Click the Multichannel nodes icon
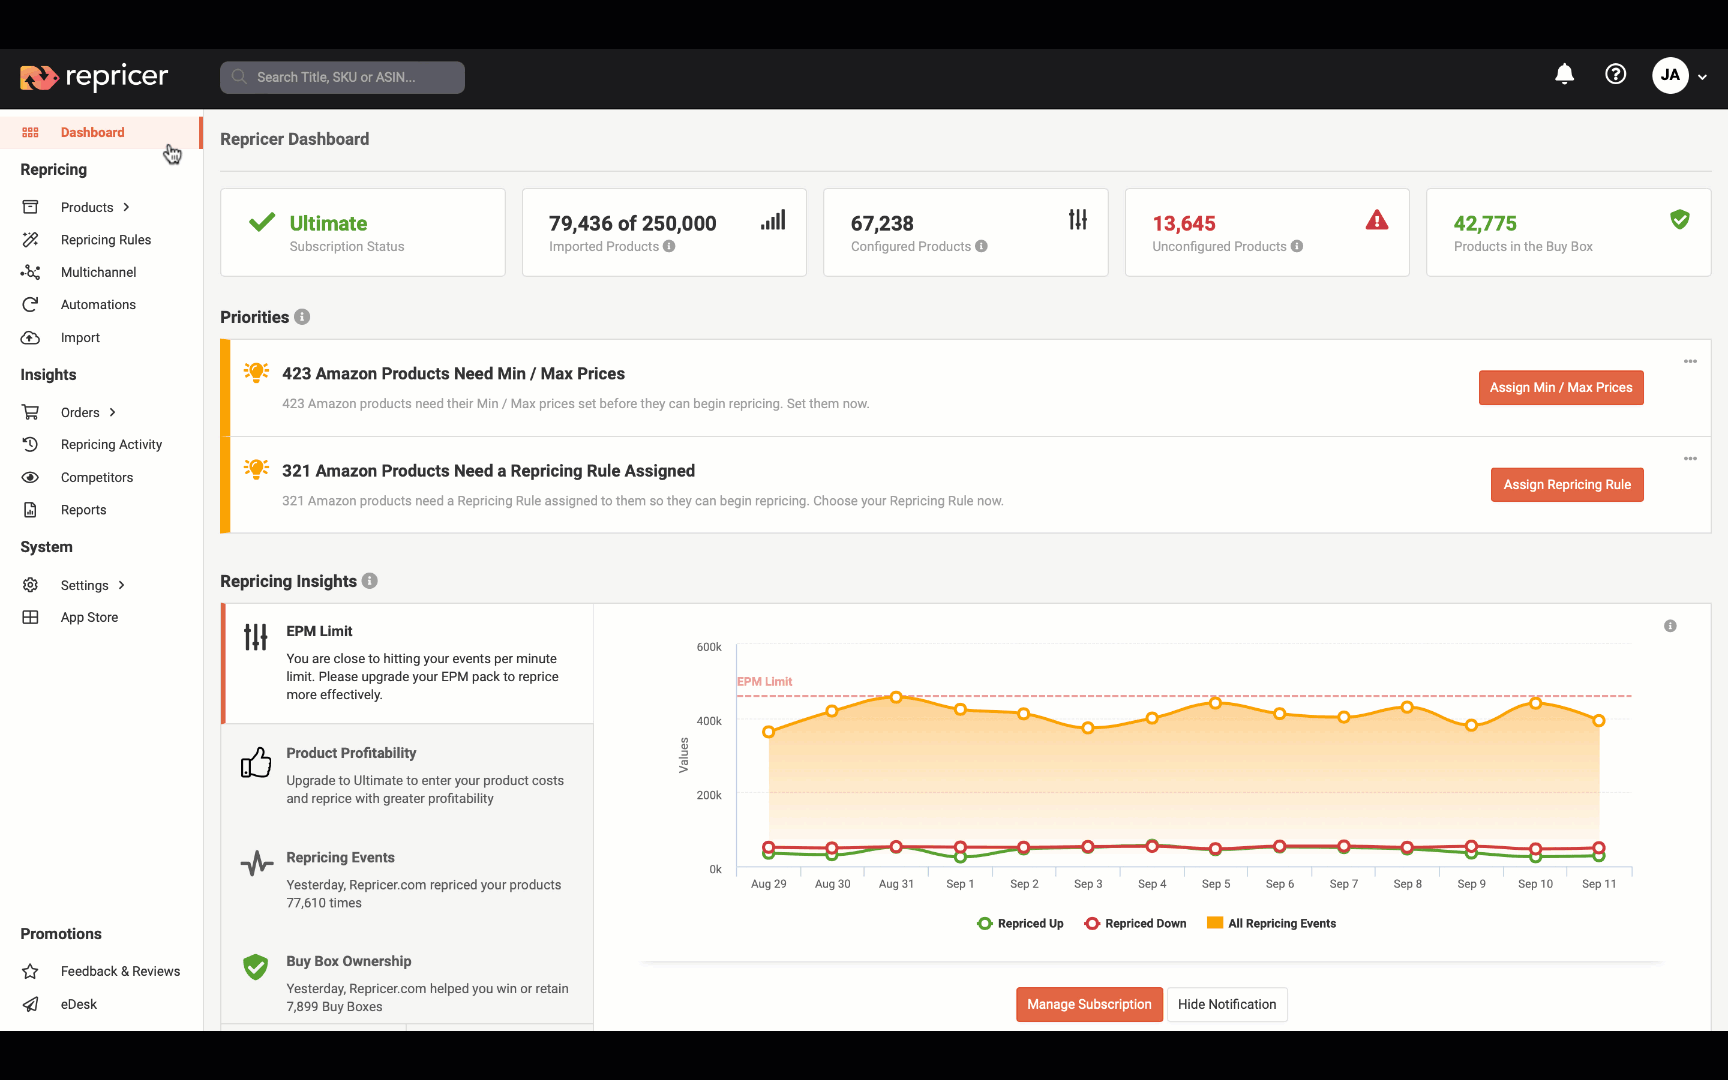 coord(30,272)
